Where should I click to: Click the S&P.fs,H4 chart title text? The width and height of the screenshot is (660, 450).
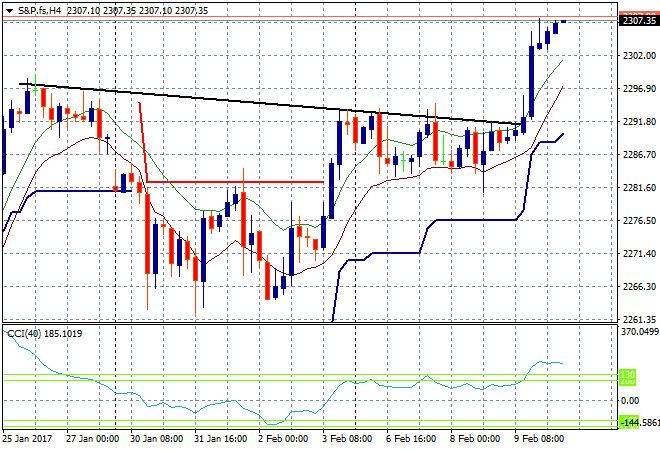[x=40, y=11]
